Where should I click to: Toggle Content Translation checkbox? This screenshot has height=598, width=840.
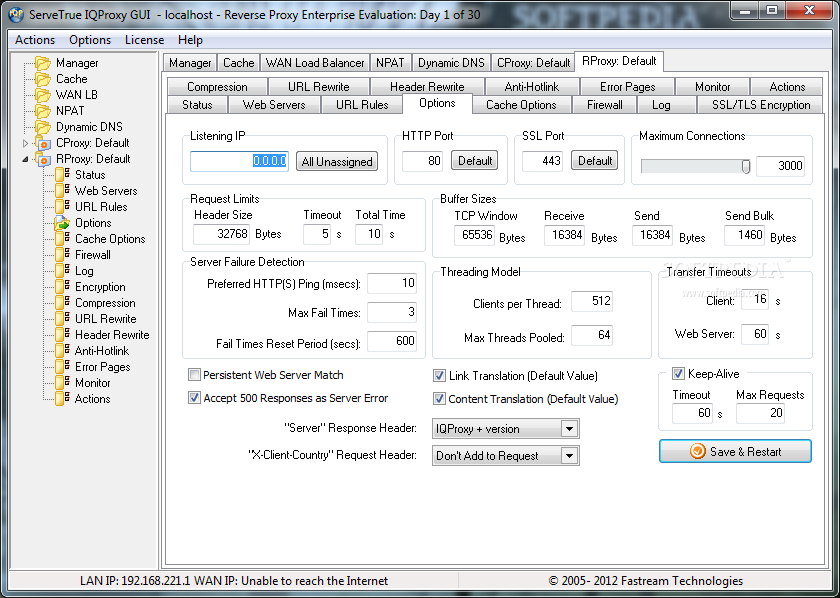pyautogui.click(x=439, y=399)
